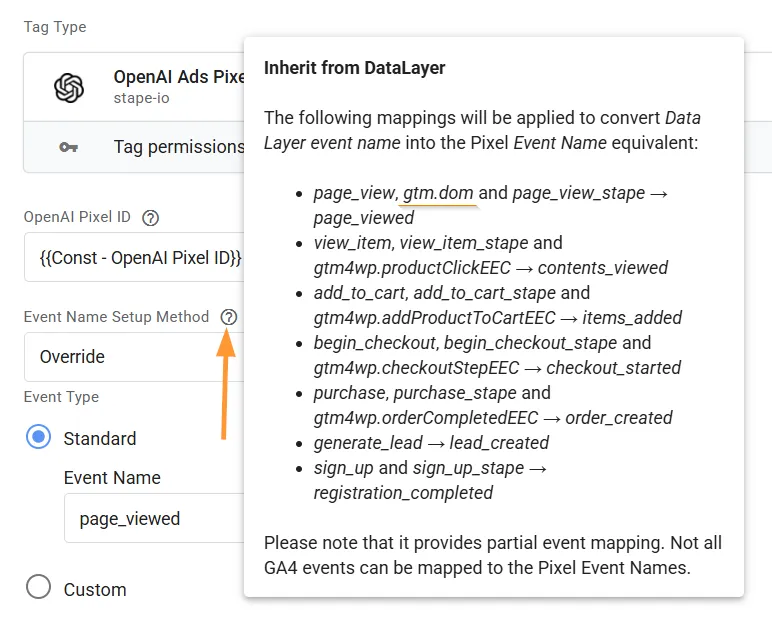
Task: Click the checkout_started mapping text
Action: [x=613, y=368]
